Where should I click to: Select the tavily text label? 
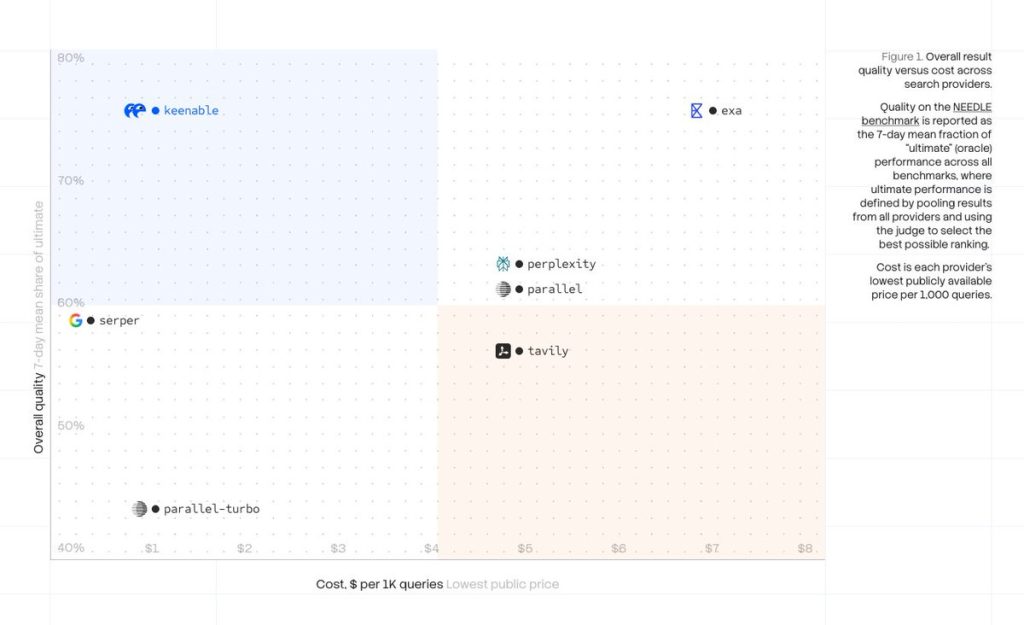(548, 351)
